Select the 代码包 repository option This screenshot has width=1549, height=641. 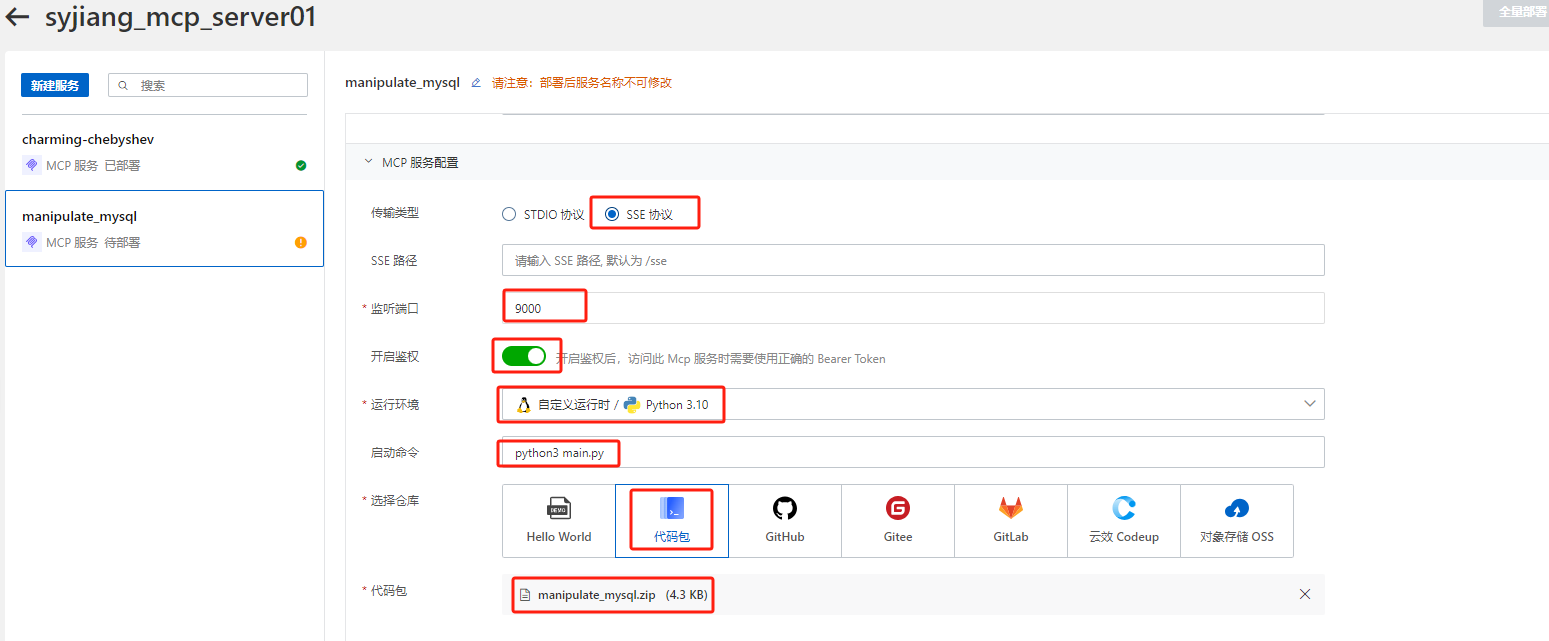(x=672, y=521)
